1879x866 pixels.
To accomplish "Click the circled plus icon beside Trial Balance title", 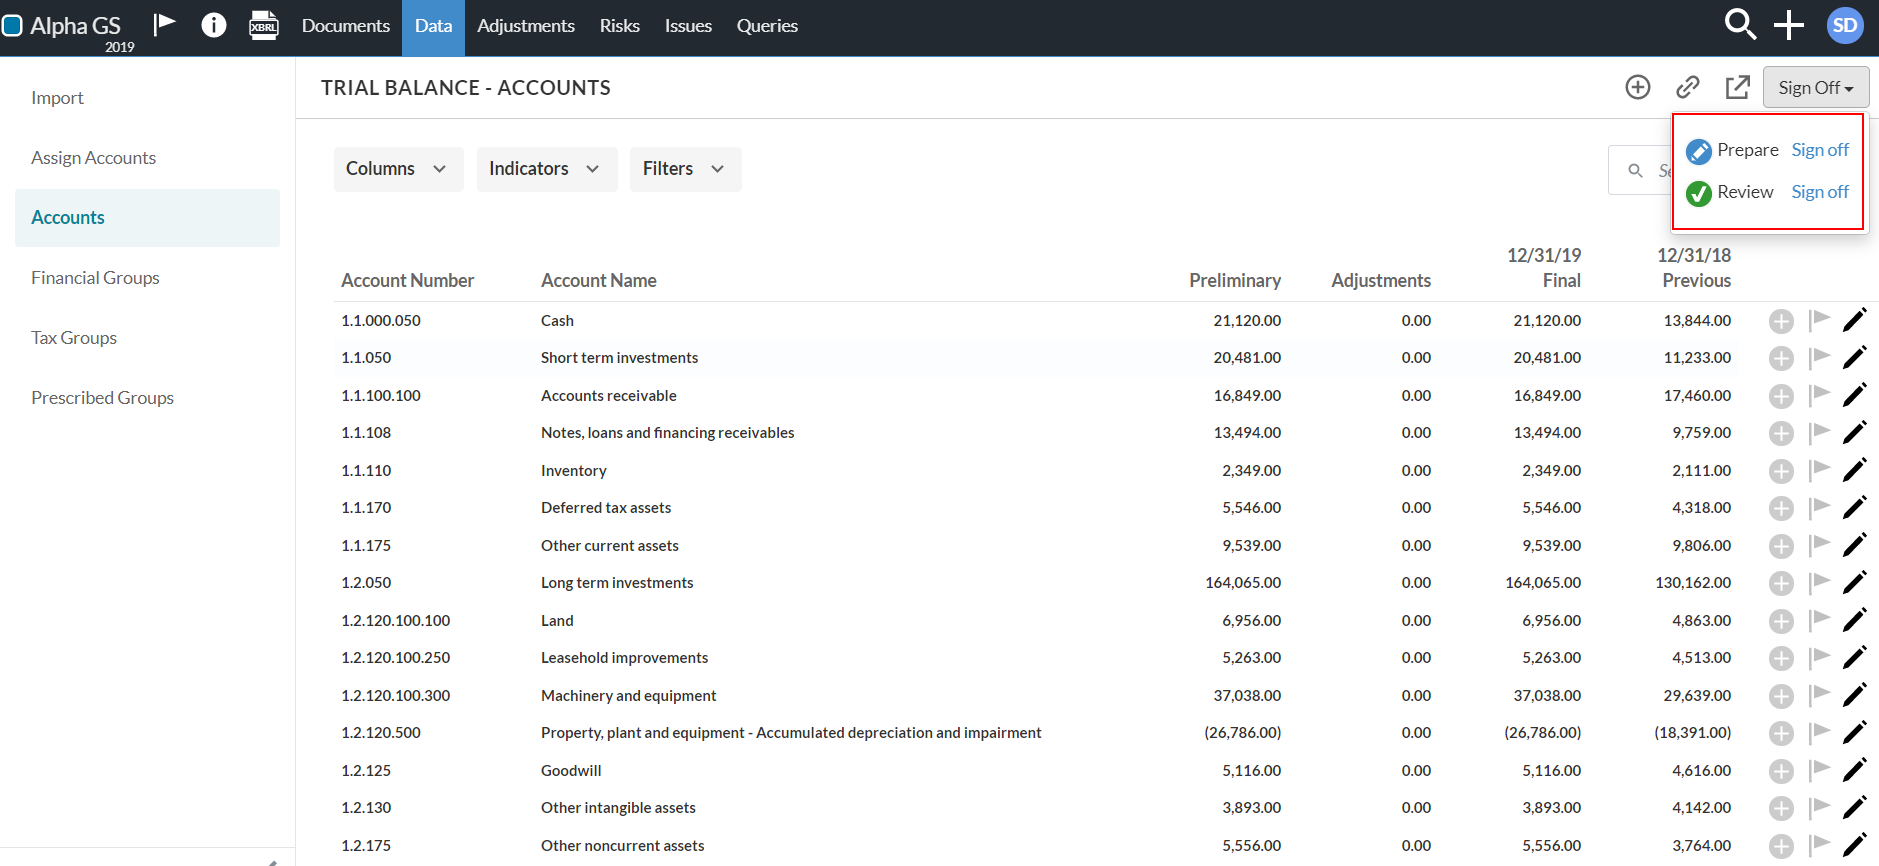I will click(x=1638, y=88).
